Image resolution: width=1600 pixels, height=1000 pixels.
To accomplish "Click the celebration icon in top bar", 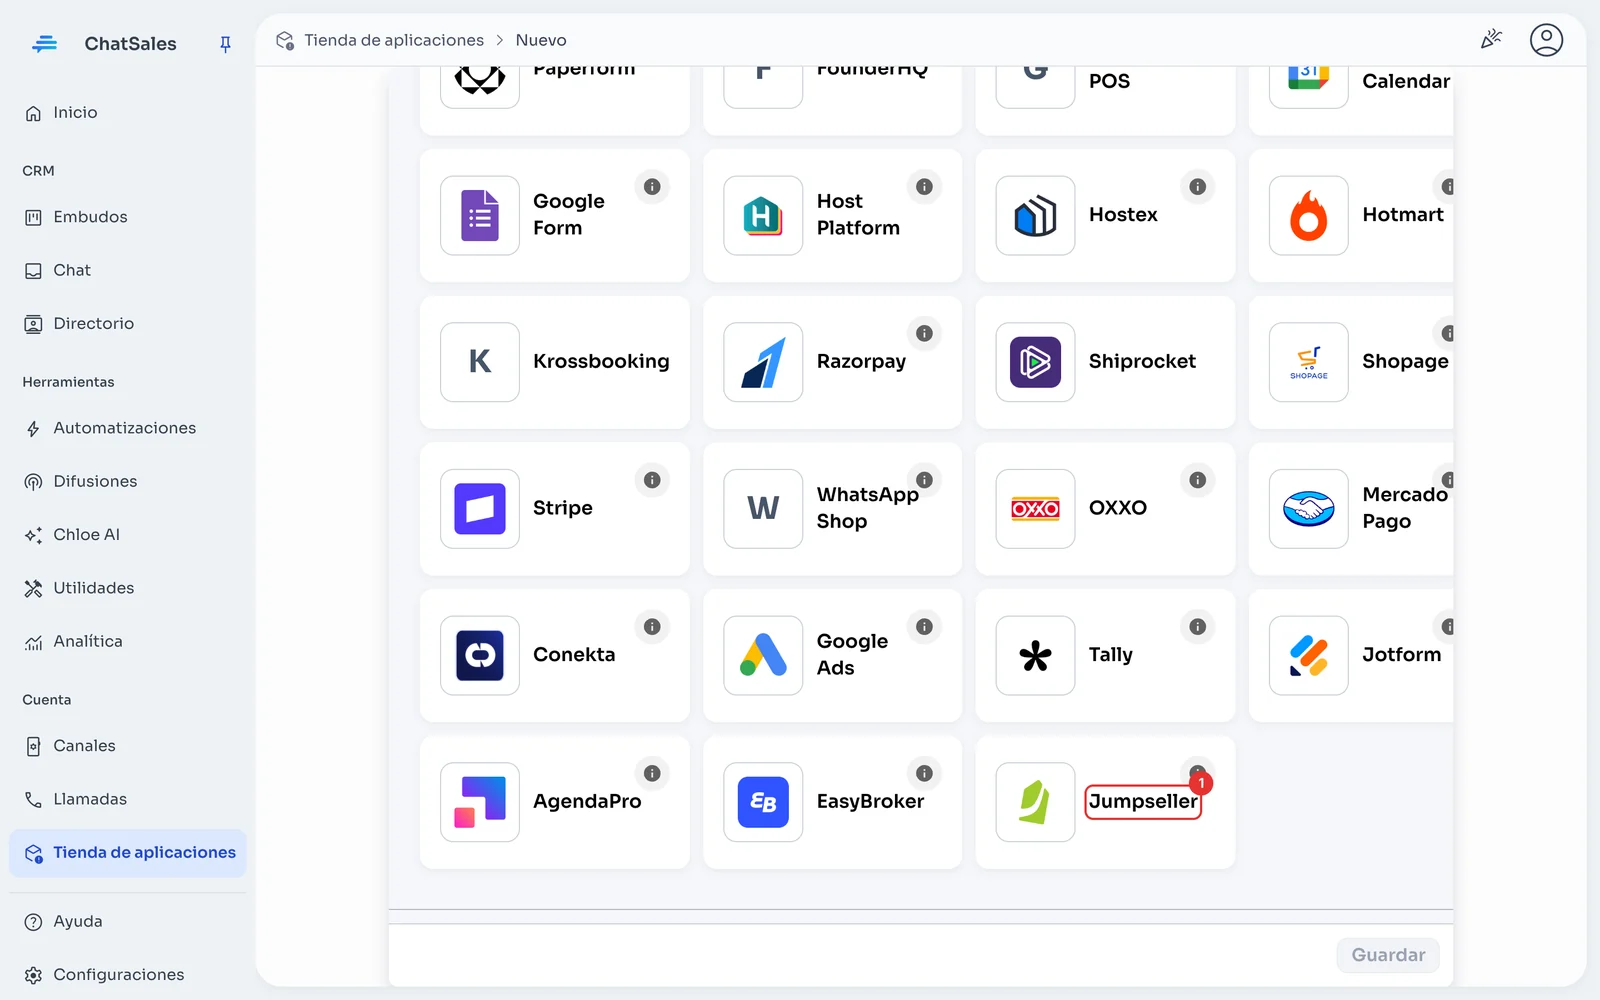I will click(1491, 40).
